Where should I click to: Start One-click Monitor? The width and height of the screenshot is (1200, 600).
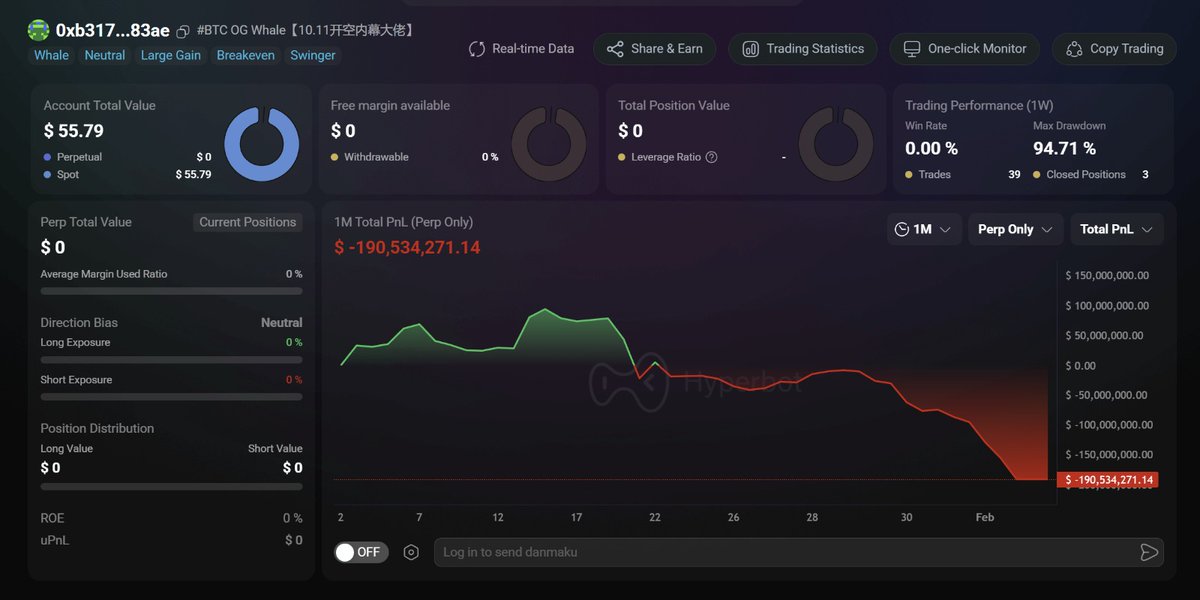[x=965, y=49]
